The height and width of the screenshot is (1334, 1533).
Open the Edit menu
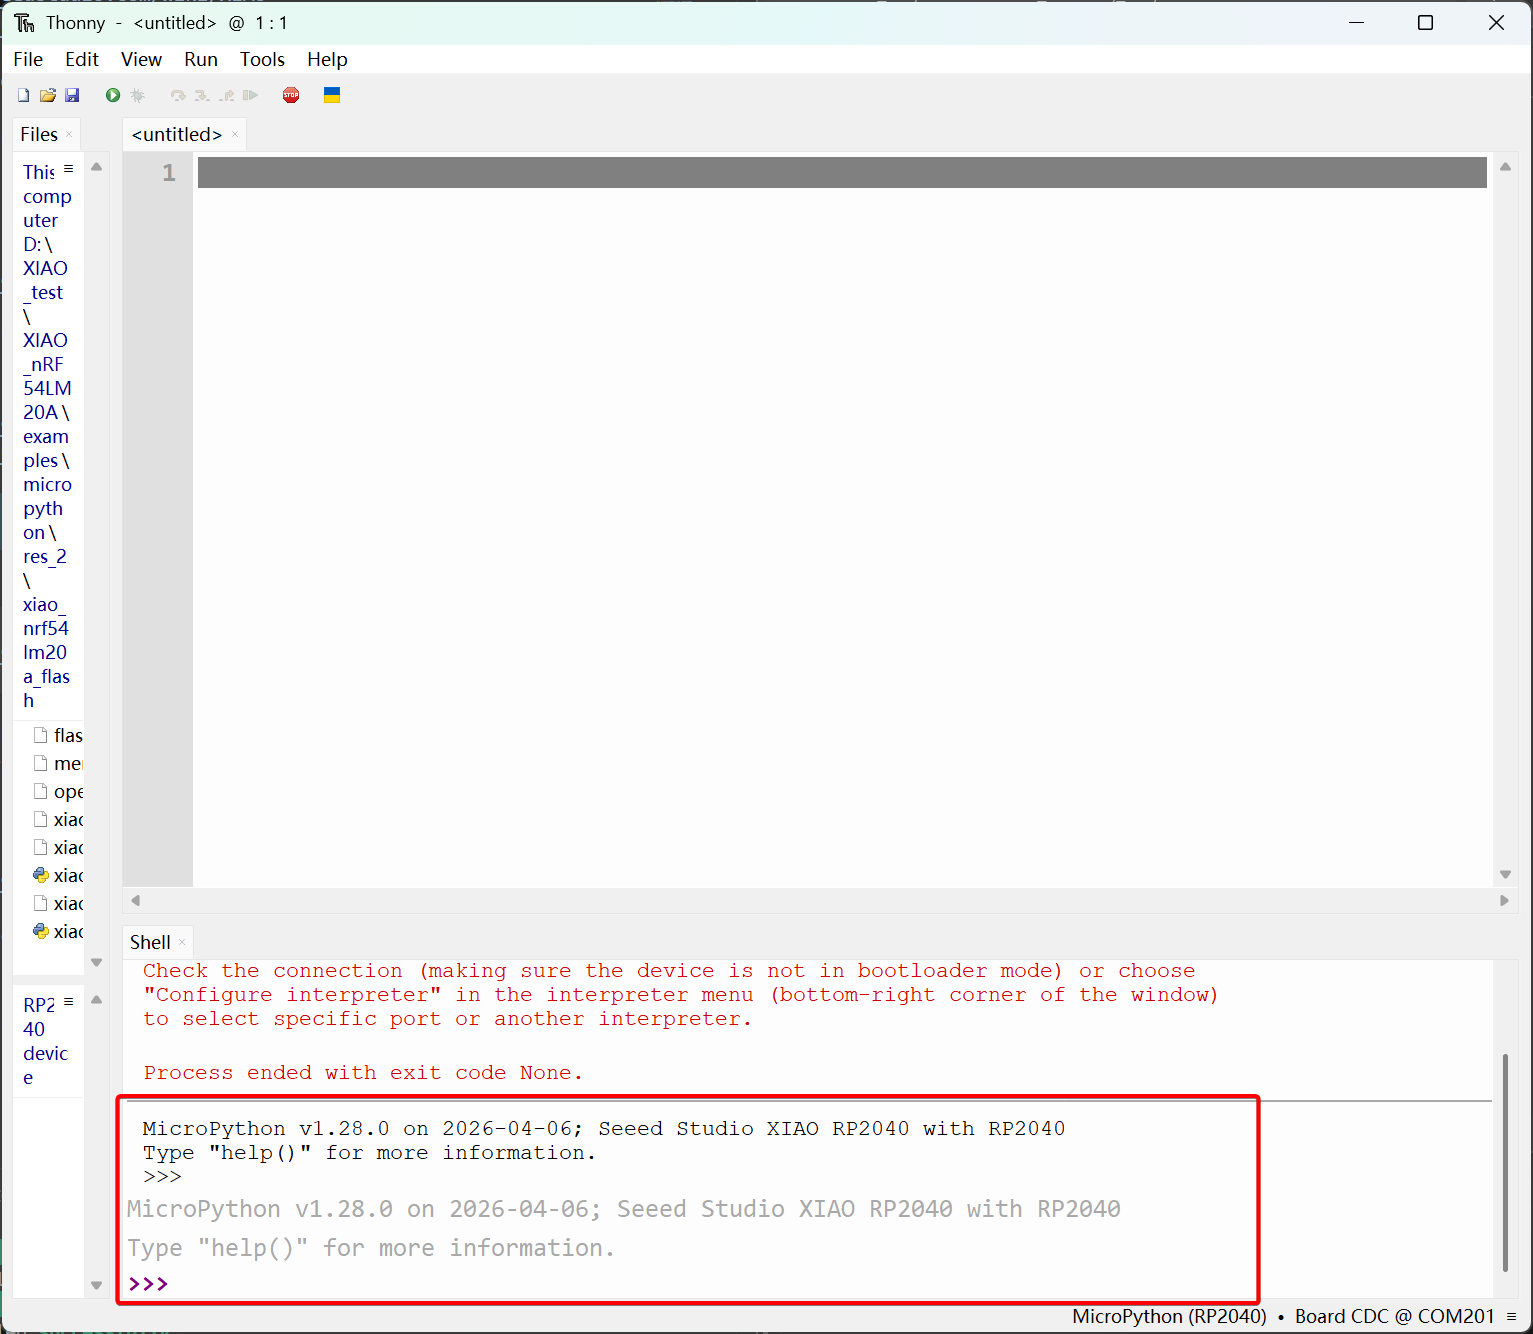(x=82, y=59)
